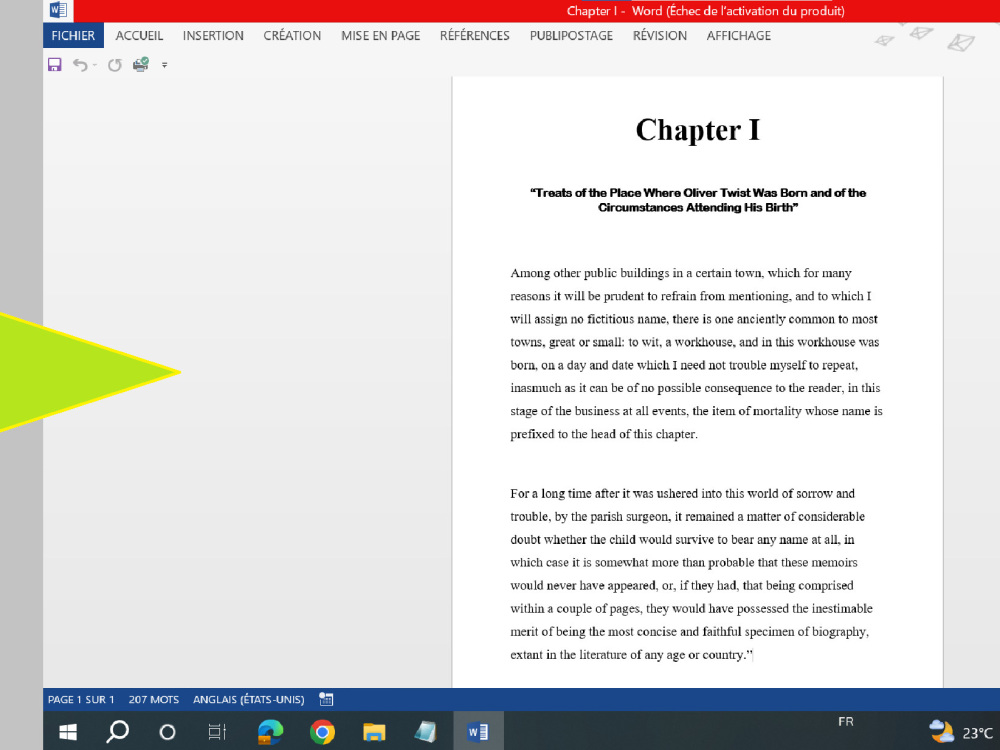1000x750 pixels.
Task: Select the AFFICHAGE tab
Action: coord(739,36)
